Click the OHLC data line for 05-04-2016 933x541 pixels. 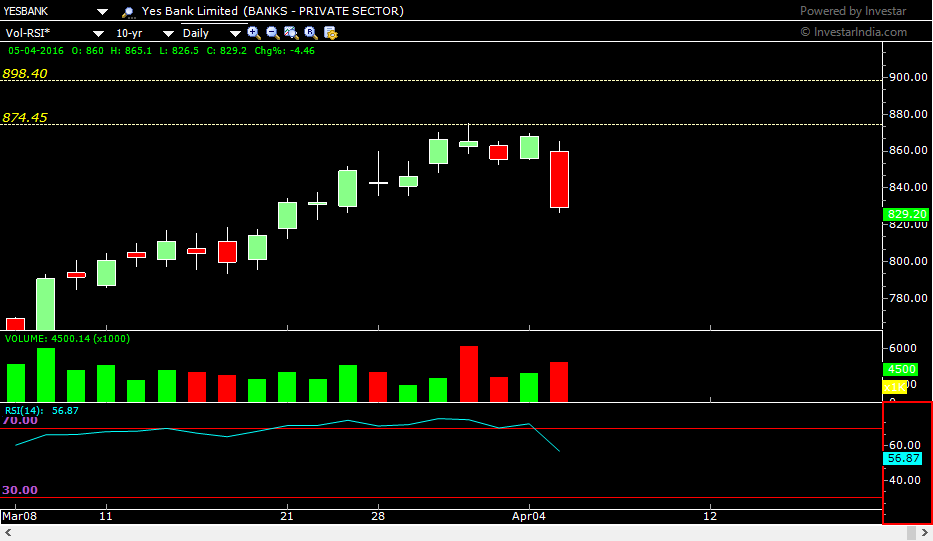coord(161,51)
